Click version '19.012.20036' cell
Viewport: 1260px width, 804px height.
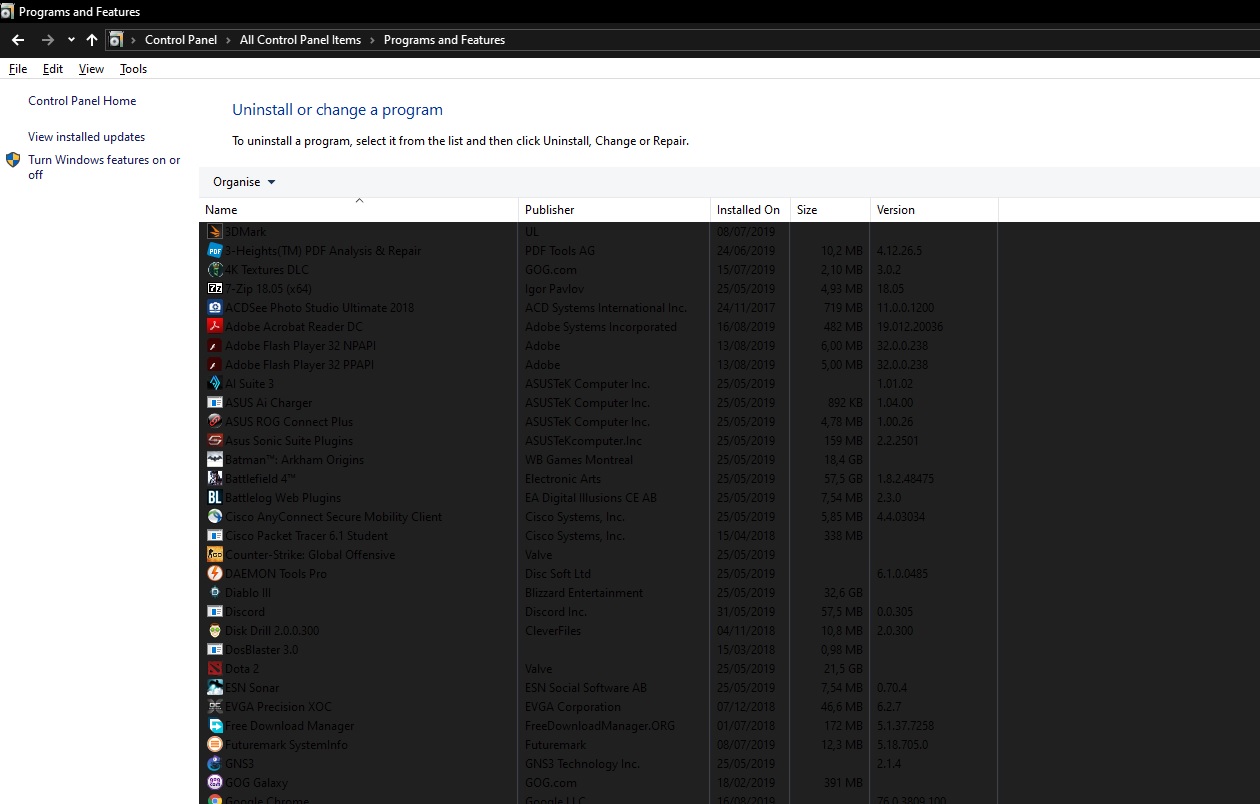coord(910,326)
